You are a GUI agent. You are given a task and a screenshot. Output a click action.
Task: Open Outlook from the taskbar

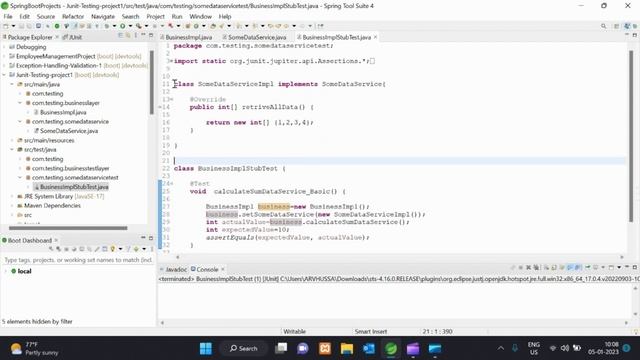coord(369,349)
